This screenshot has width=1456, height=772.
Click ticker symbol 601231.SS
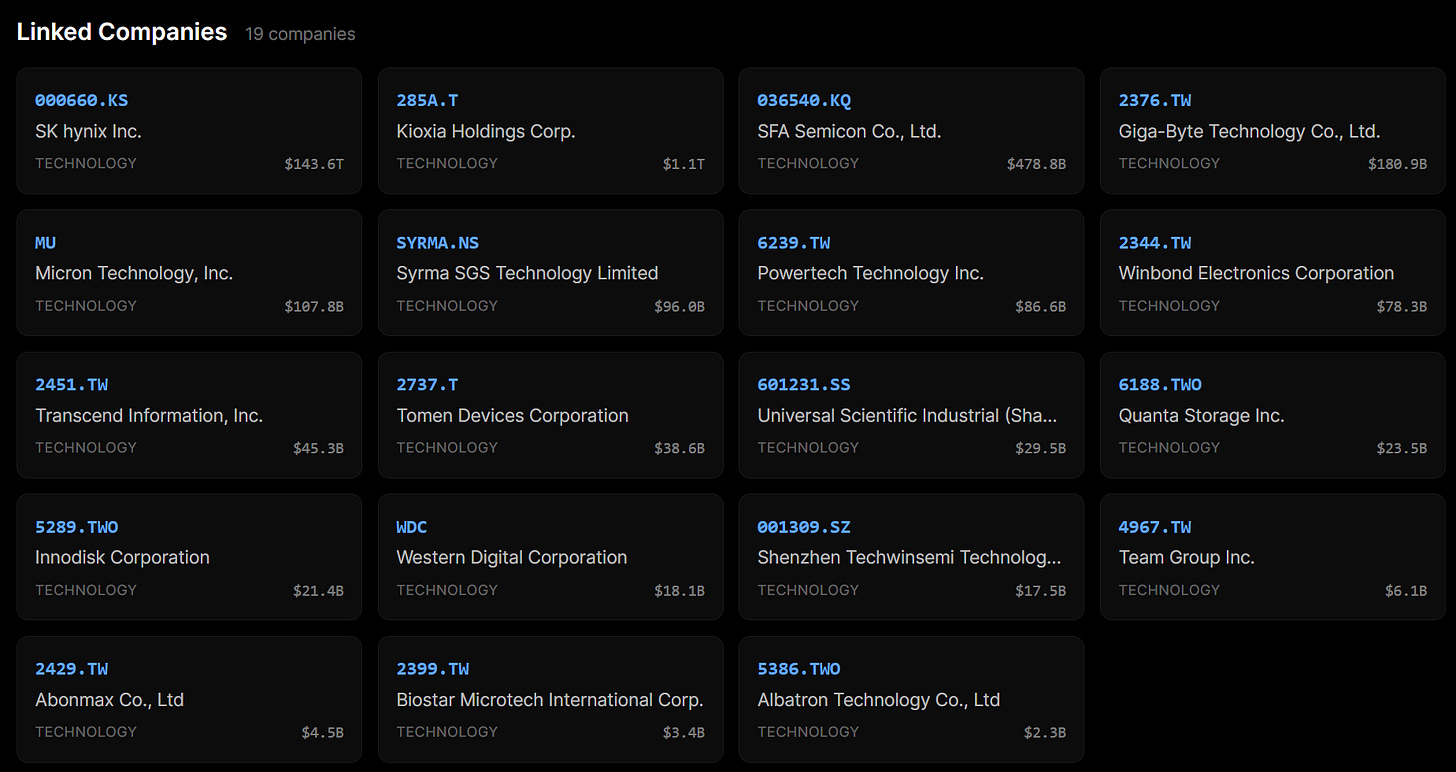click(x=804, y=385)
